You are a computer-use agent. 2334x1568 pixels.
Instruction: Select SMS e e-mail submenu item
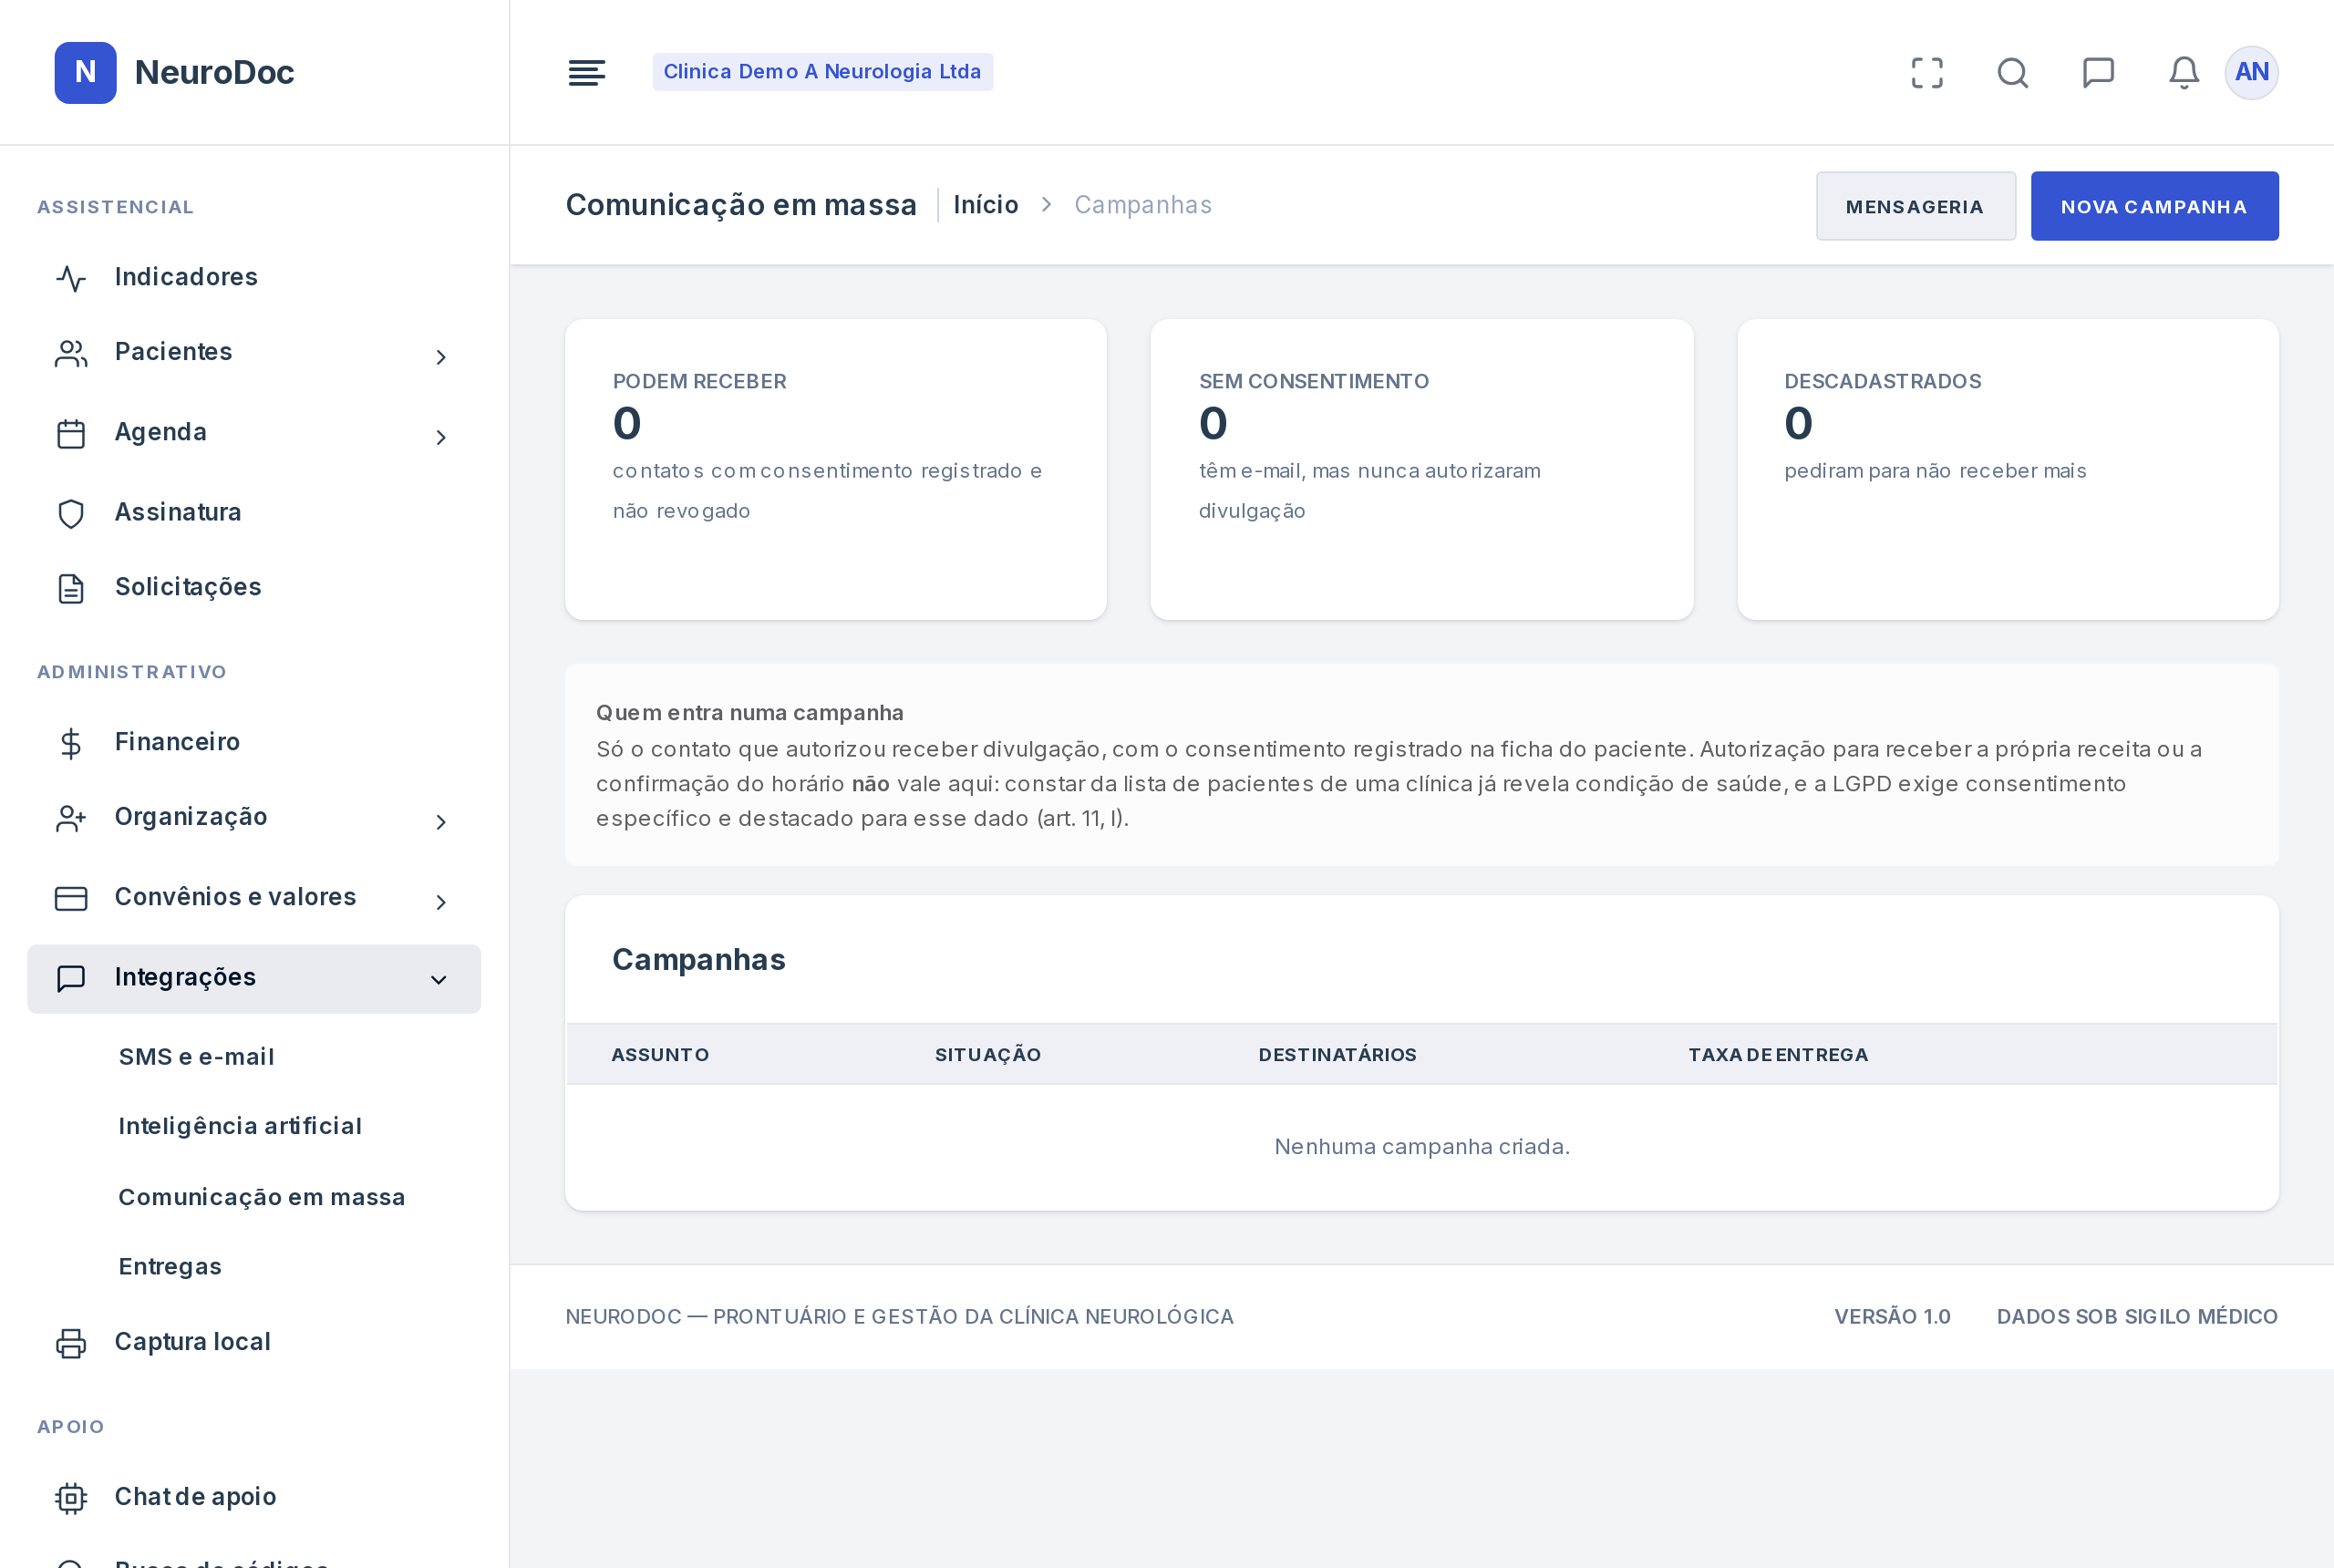coord(196,1056)
